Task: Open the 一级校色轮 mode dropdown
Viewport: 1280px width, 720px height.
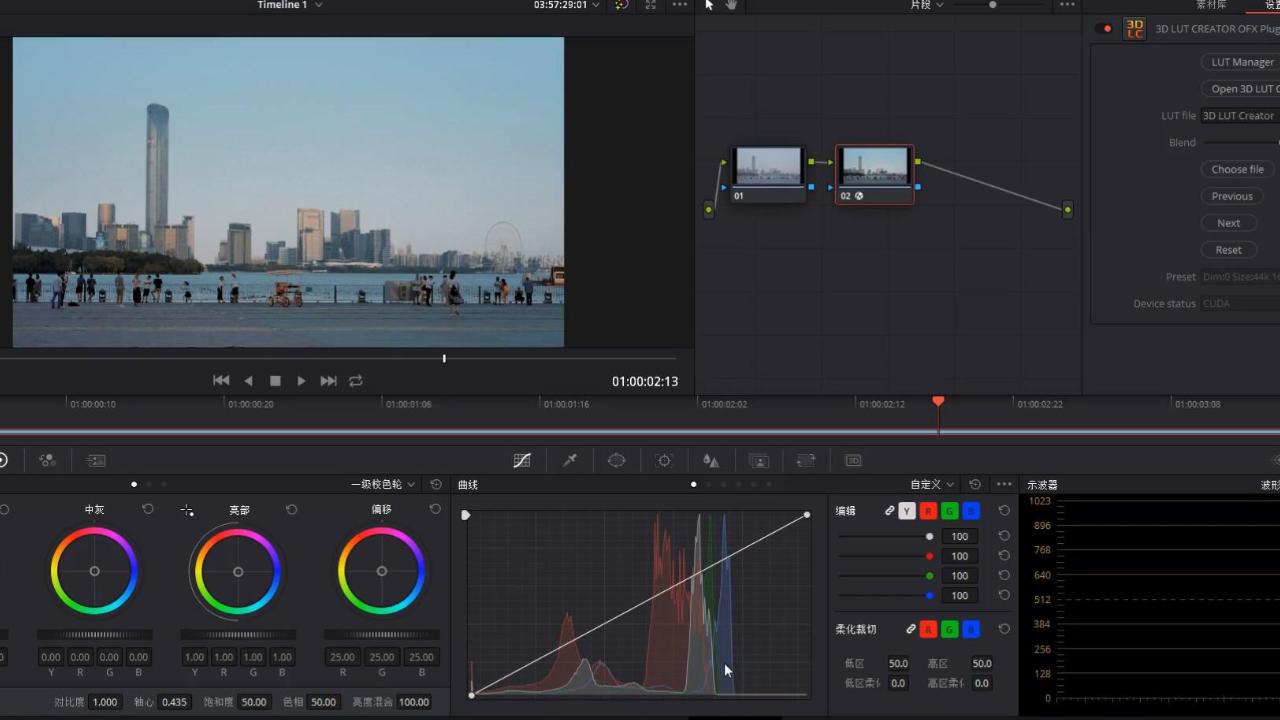Action: coord(383,484)
